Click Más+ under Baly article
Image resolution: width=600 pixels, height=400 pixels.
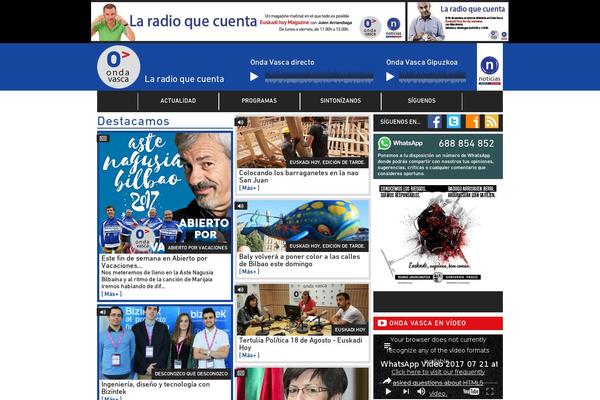click(249, 272)
